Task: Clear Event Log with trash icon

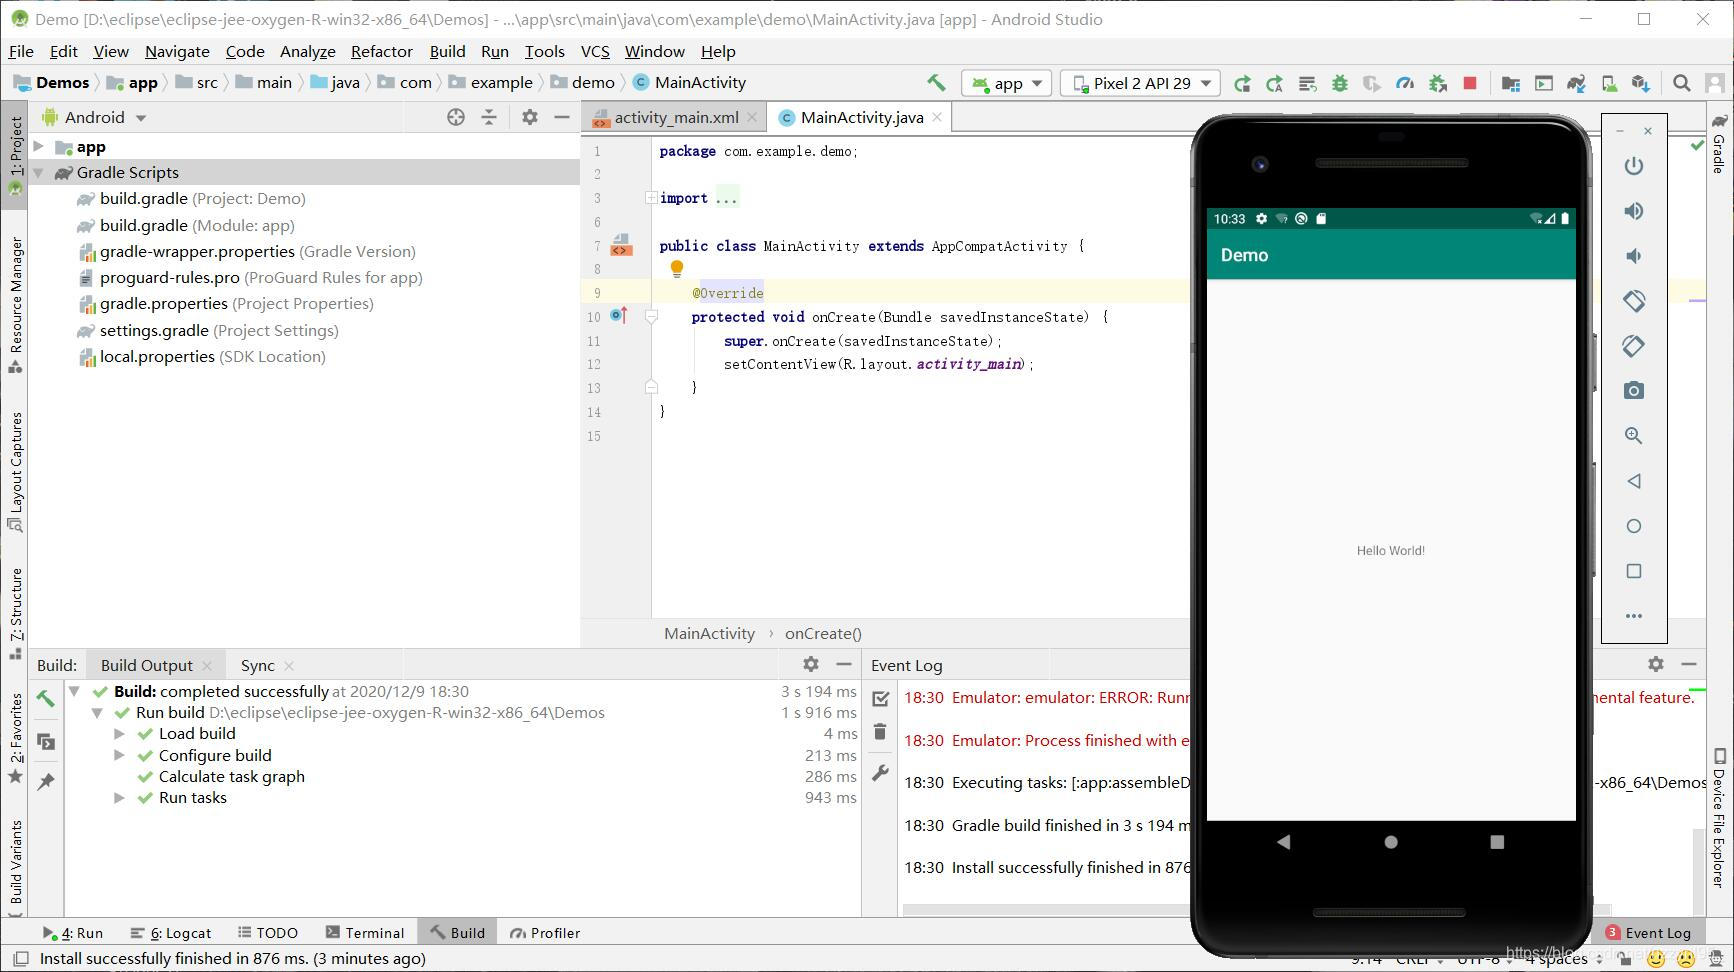Action: tap(880, 732)
